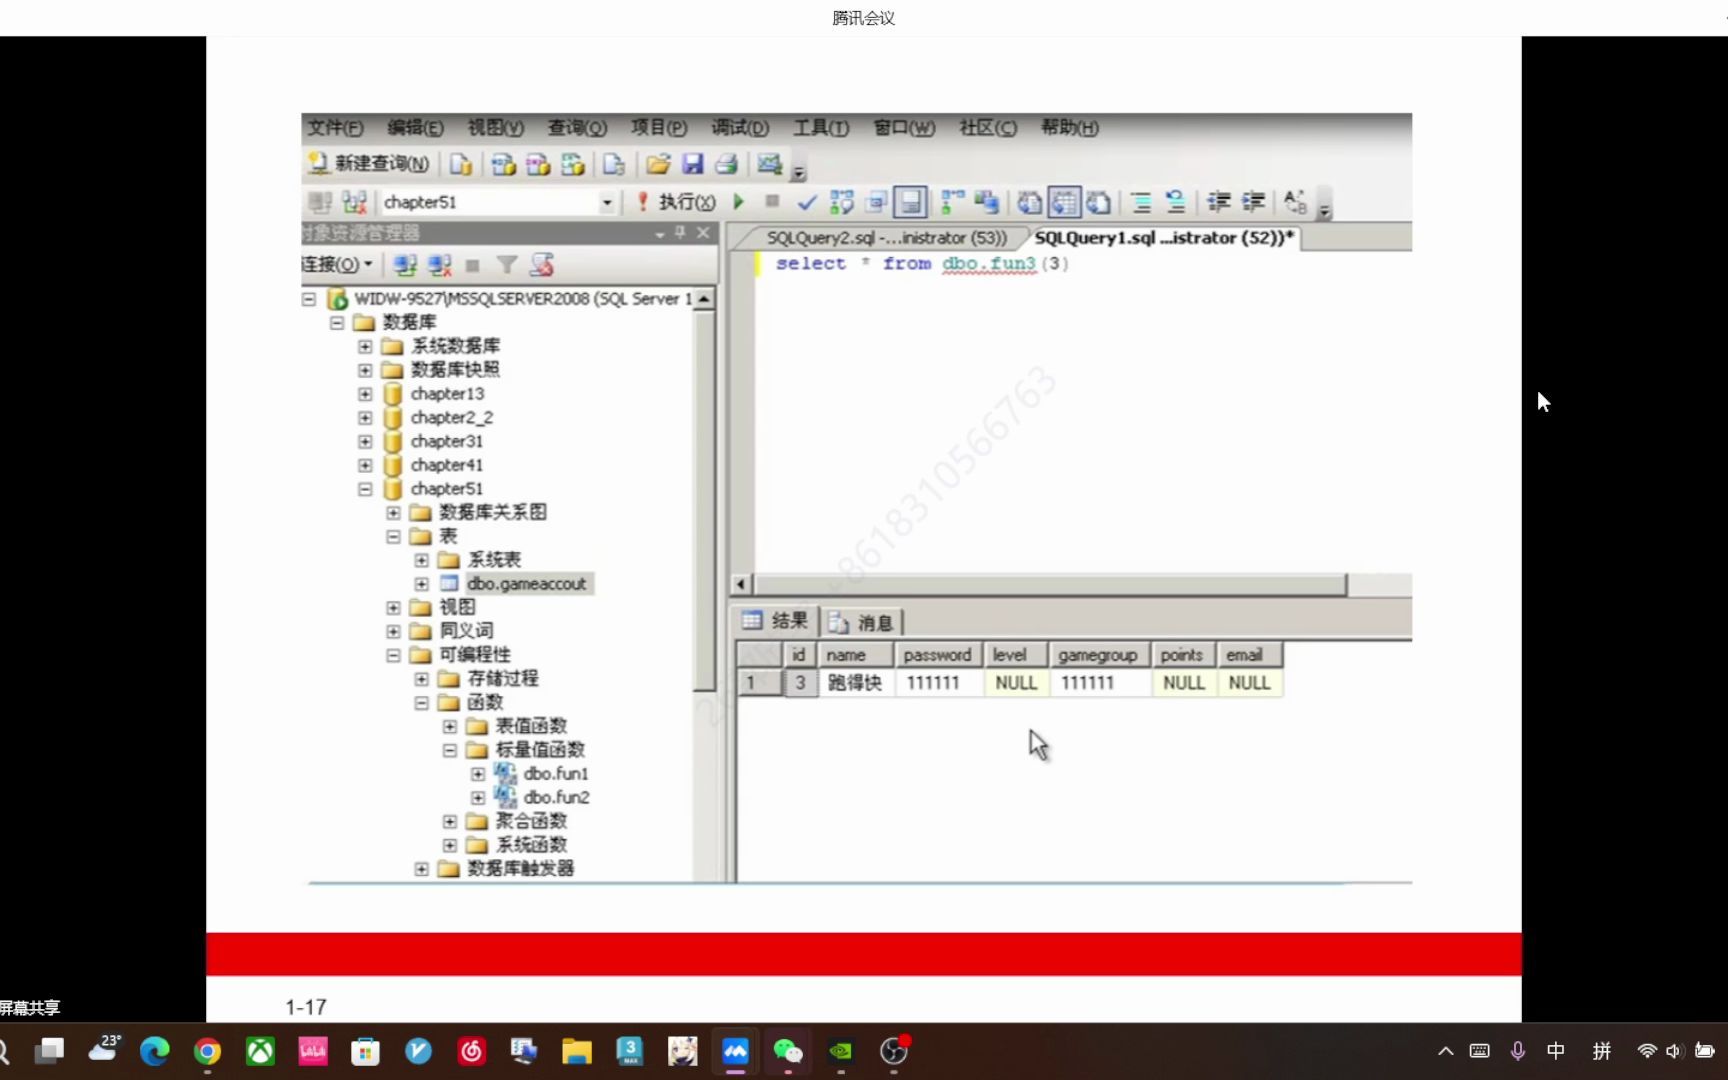Expand the 存储过程 node

pos(421,679)
